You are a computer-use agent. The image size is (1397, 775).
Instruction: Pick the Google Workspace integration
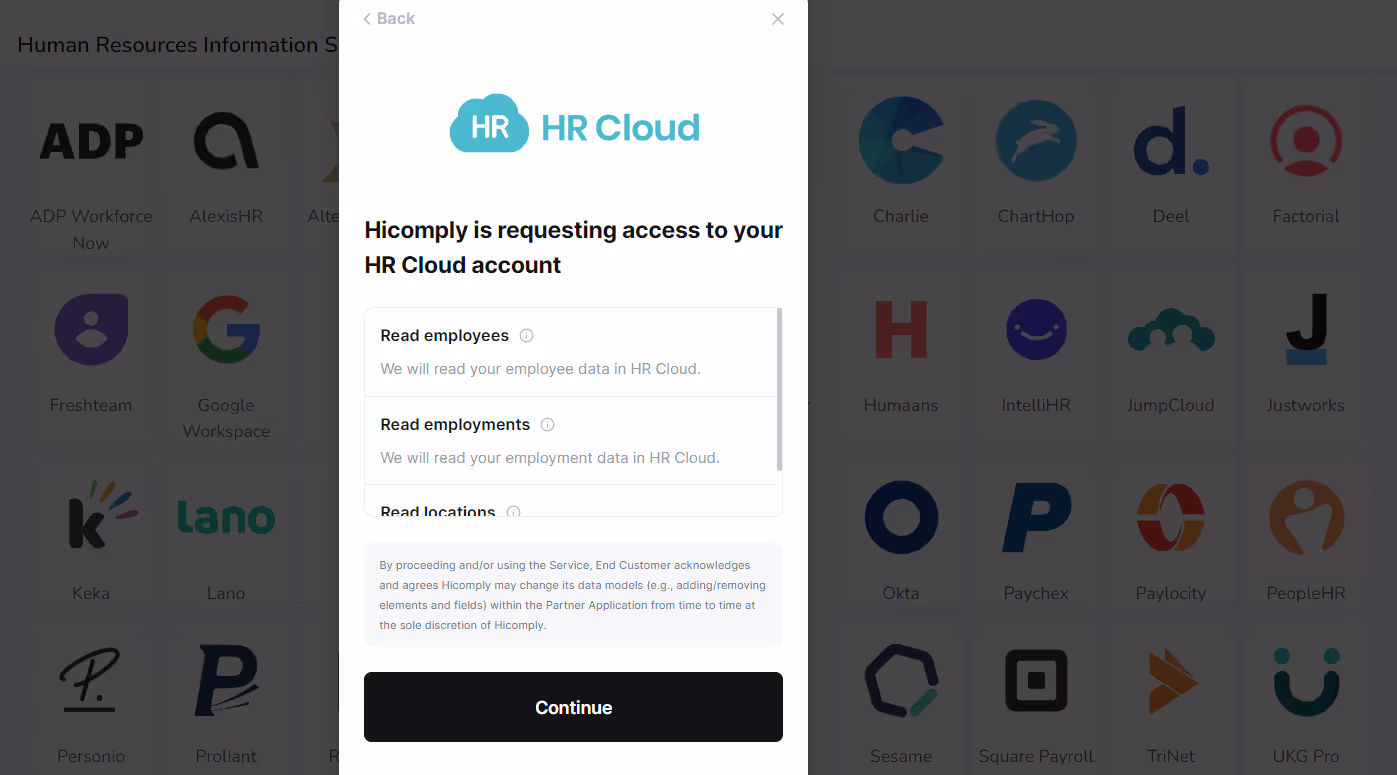(226, 362)
